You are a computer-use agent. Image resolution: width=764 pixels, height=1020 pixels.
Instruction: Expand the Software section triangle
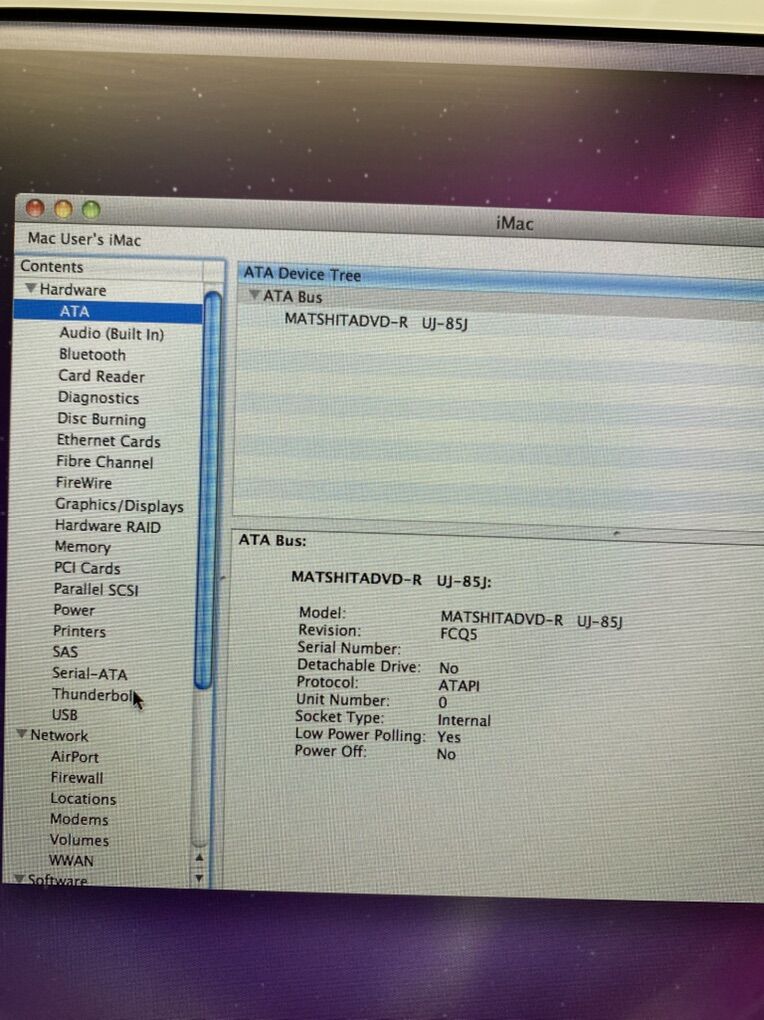pos(20,880)
